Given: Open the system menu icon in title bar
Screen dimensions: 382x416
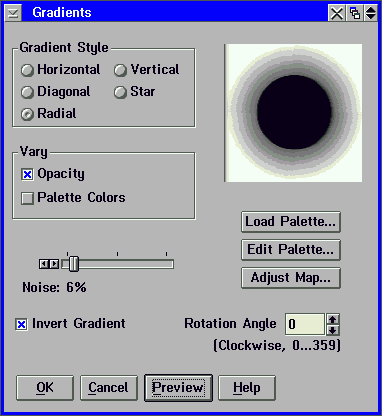Looking at the screenshot, I should tap(13, 13).
